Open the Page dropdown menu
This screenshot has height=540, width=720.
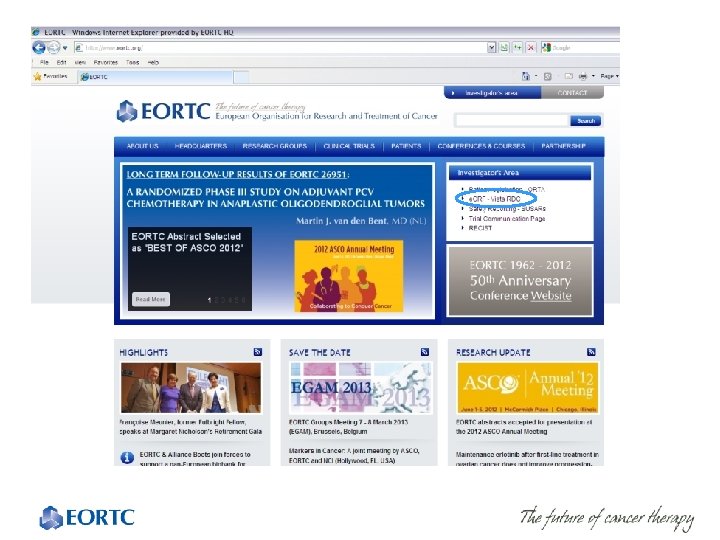pyautogui.click(x=609, y=76)
